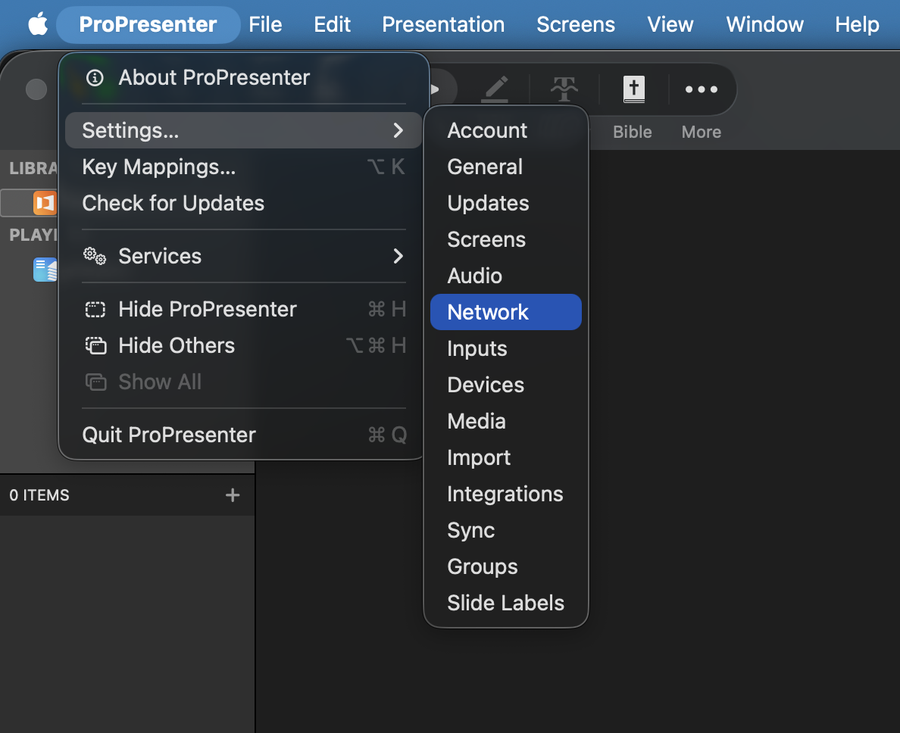Viewport: 900px width, 733px height.
Task: Open Sync settings
Action: point(506,530)
